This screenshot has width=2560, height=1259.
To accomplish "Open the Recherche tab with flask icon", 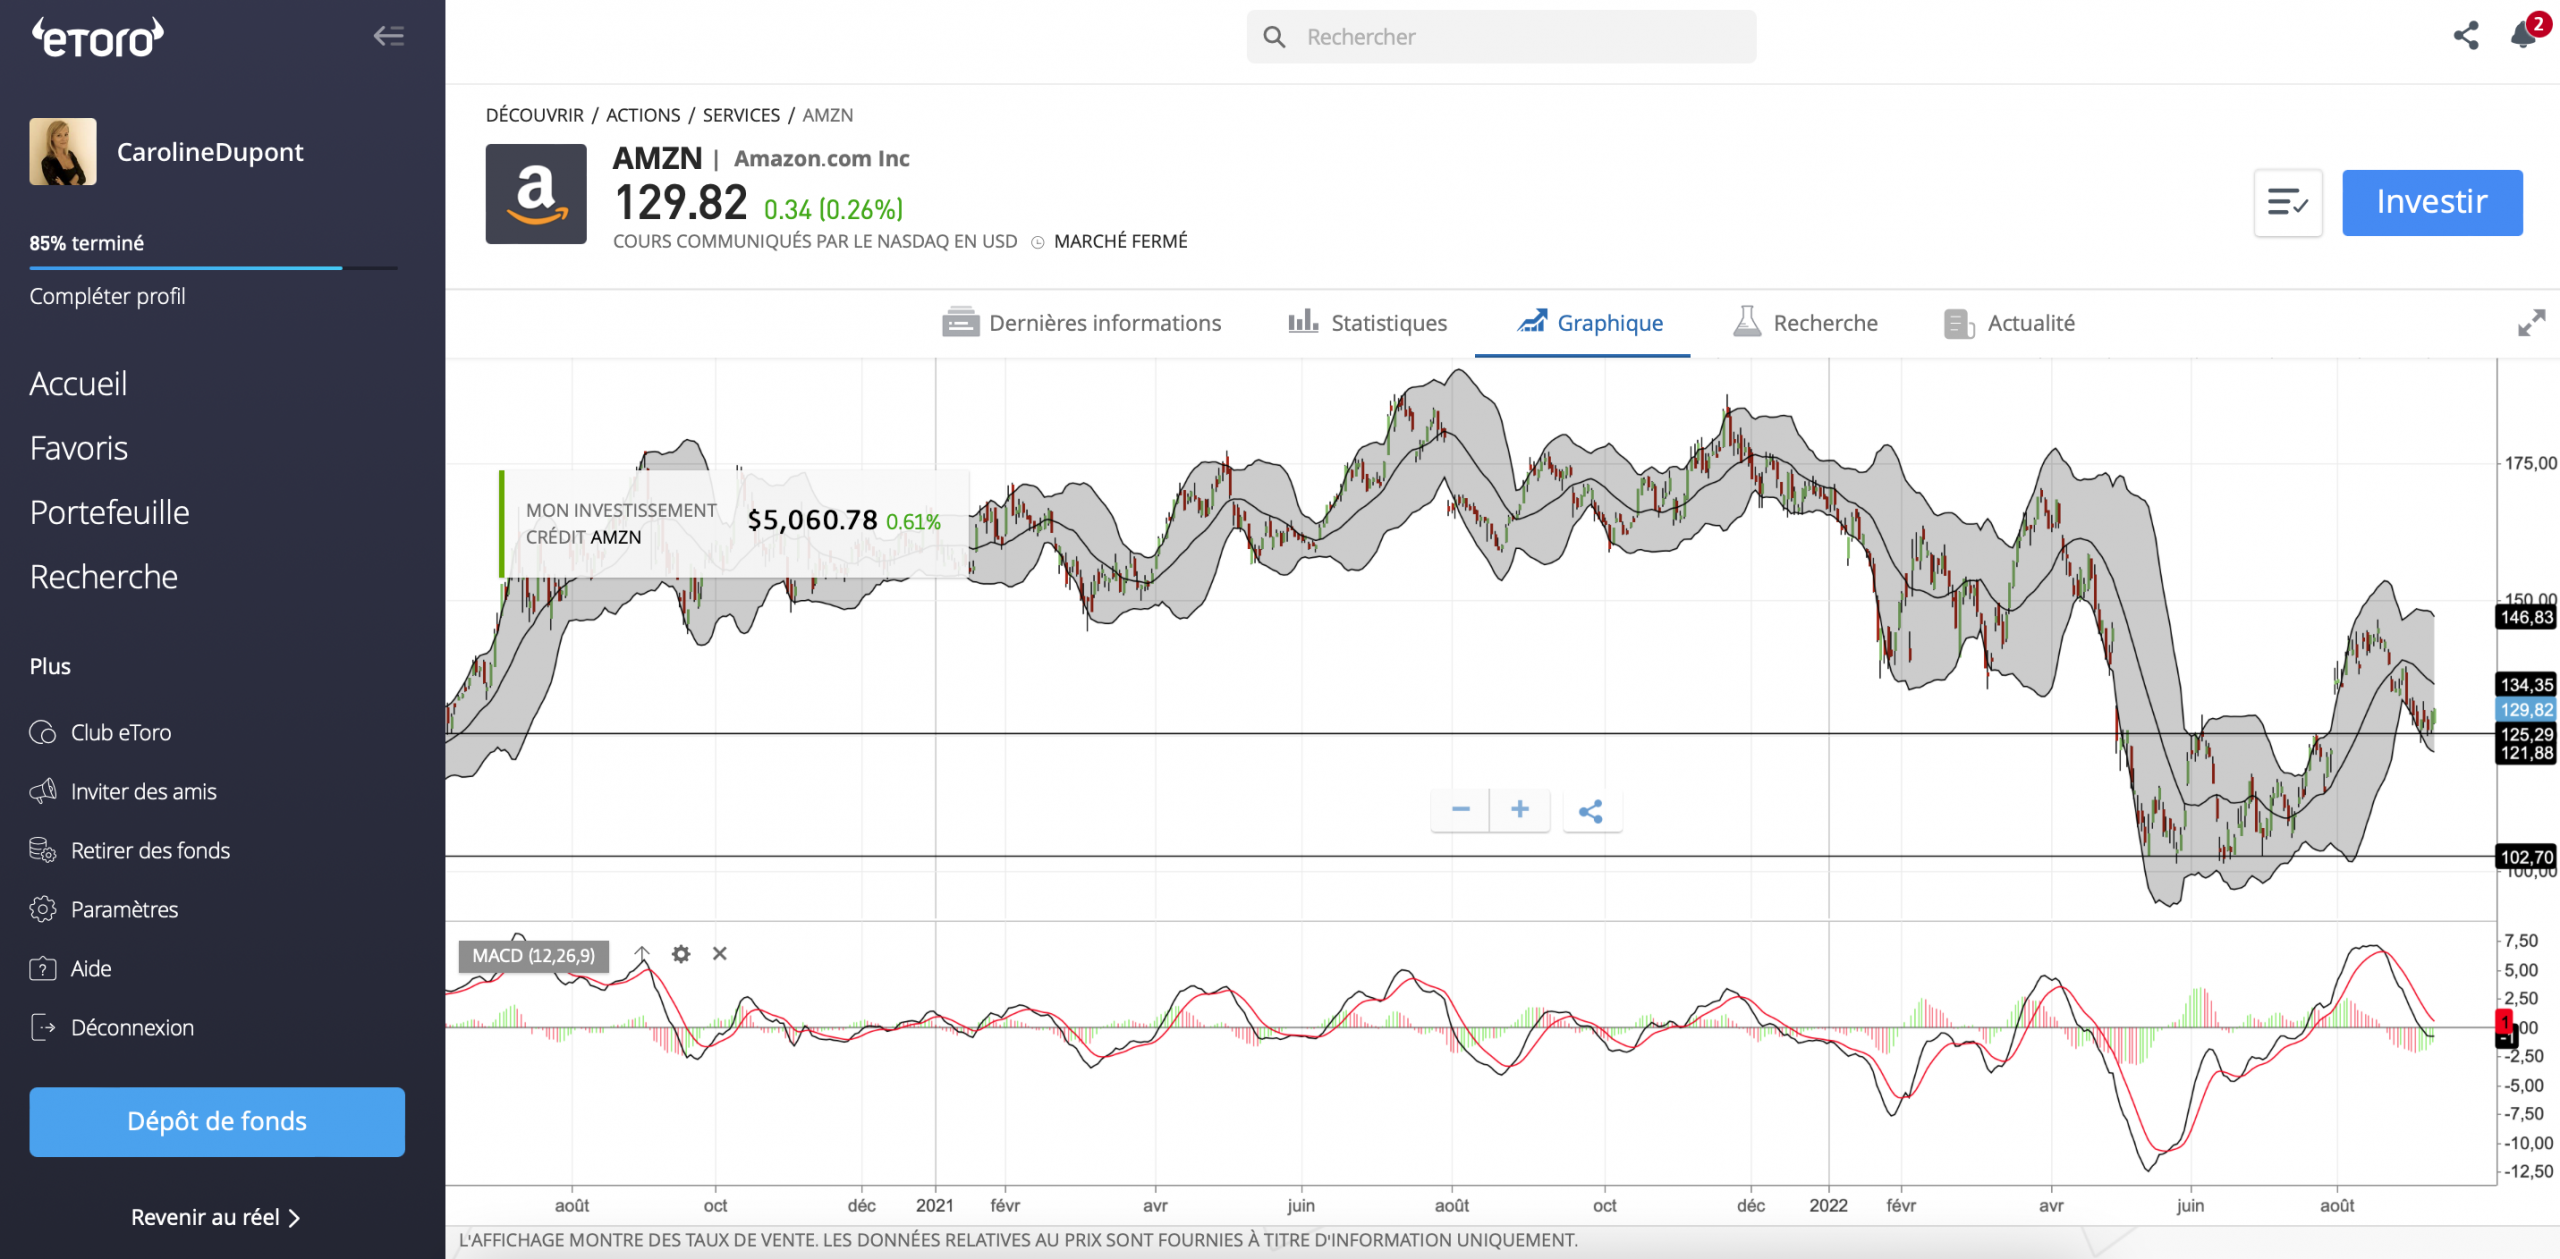I will 1805,323.
